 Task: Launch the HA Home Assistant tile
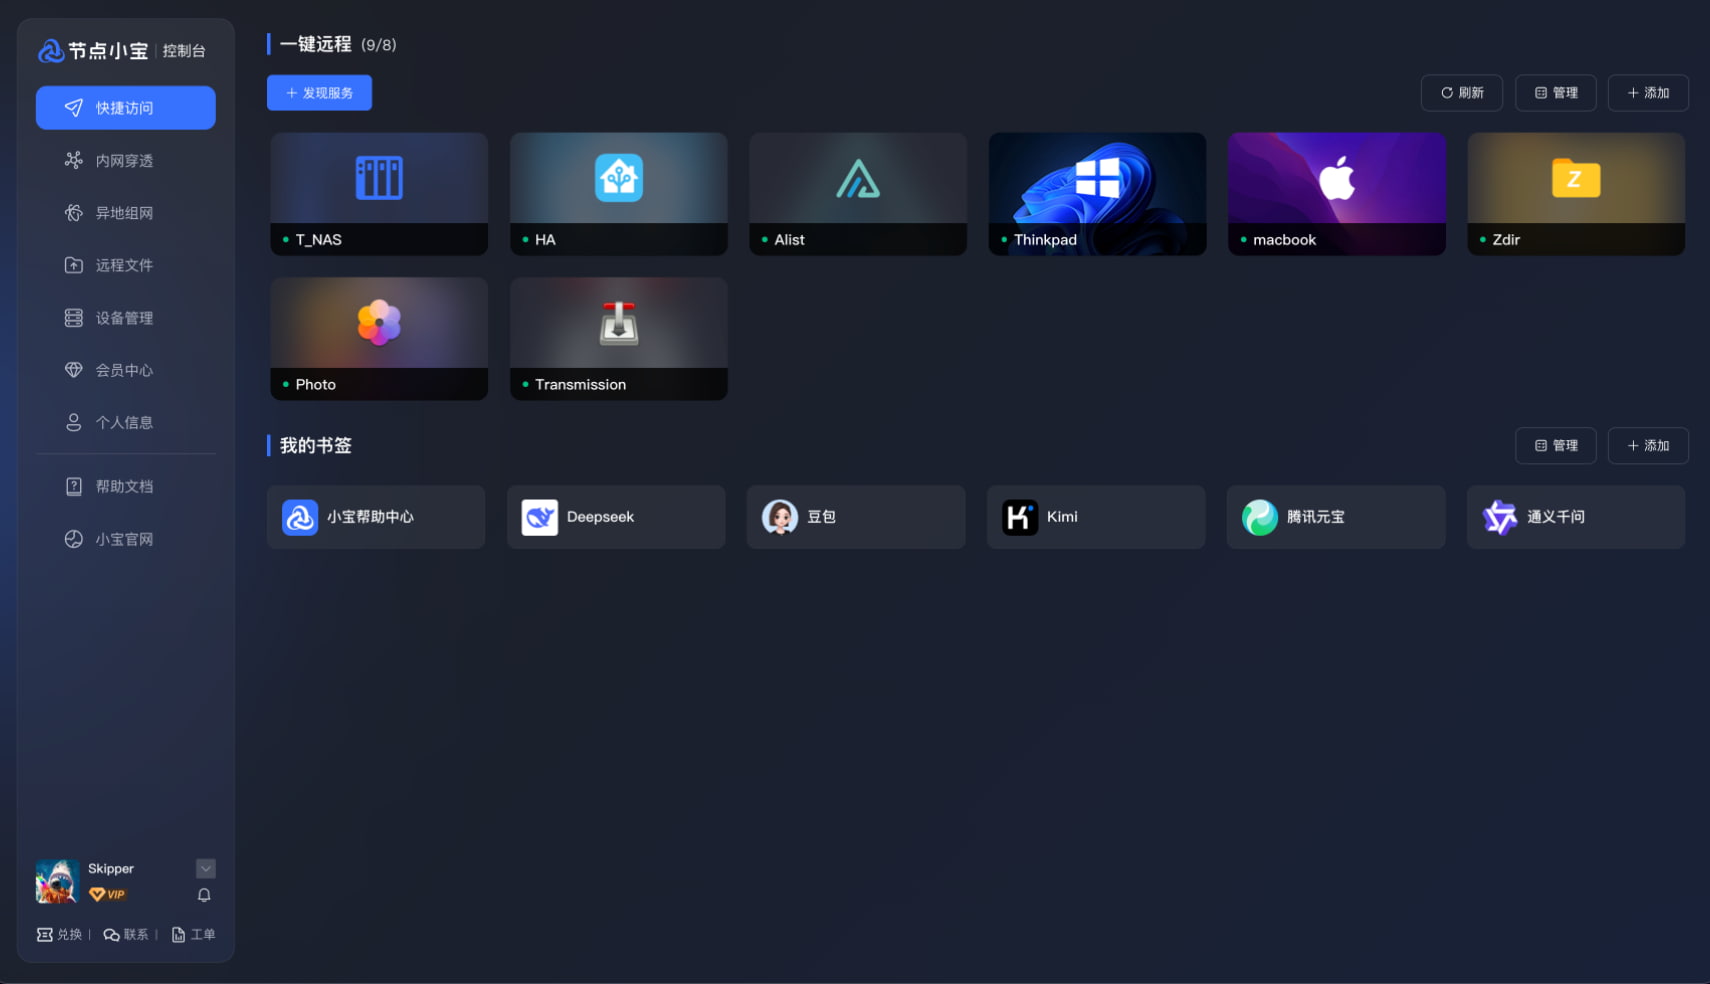point(619,194)
